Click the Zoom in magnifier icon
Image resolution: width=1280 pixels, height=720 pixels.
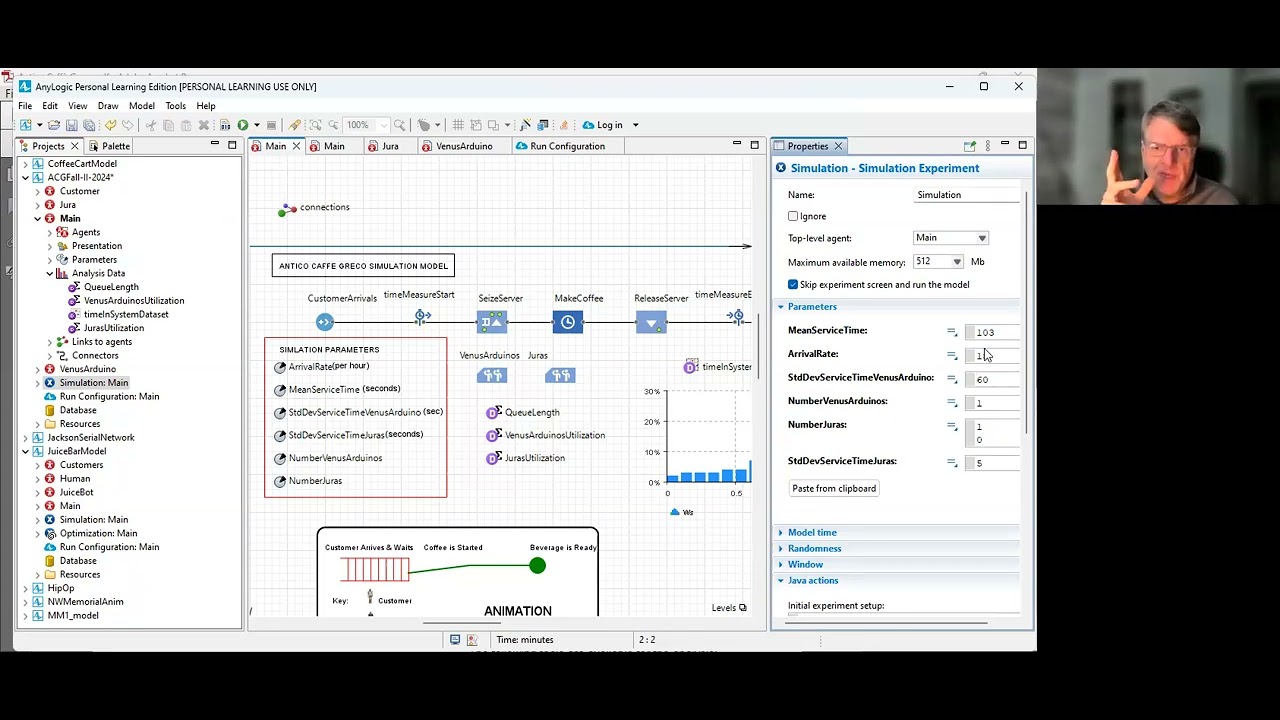399,125
